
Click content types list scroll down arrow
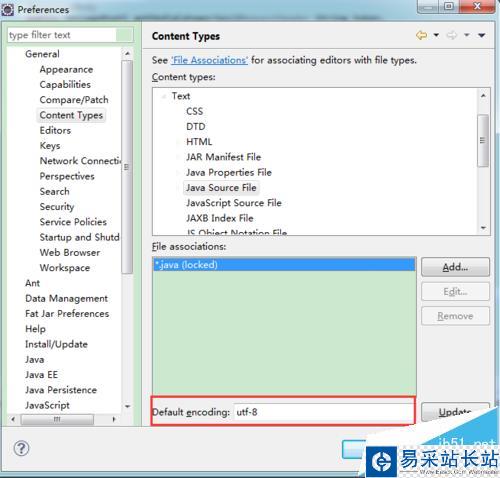(x=483, y=228)
